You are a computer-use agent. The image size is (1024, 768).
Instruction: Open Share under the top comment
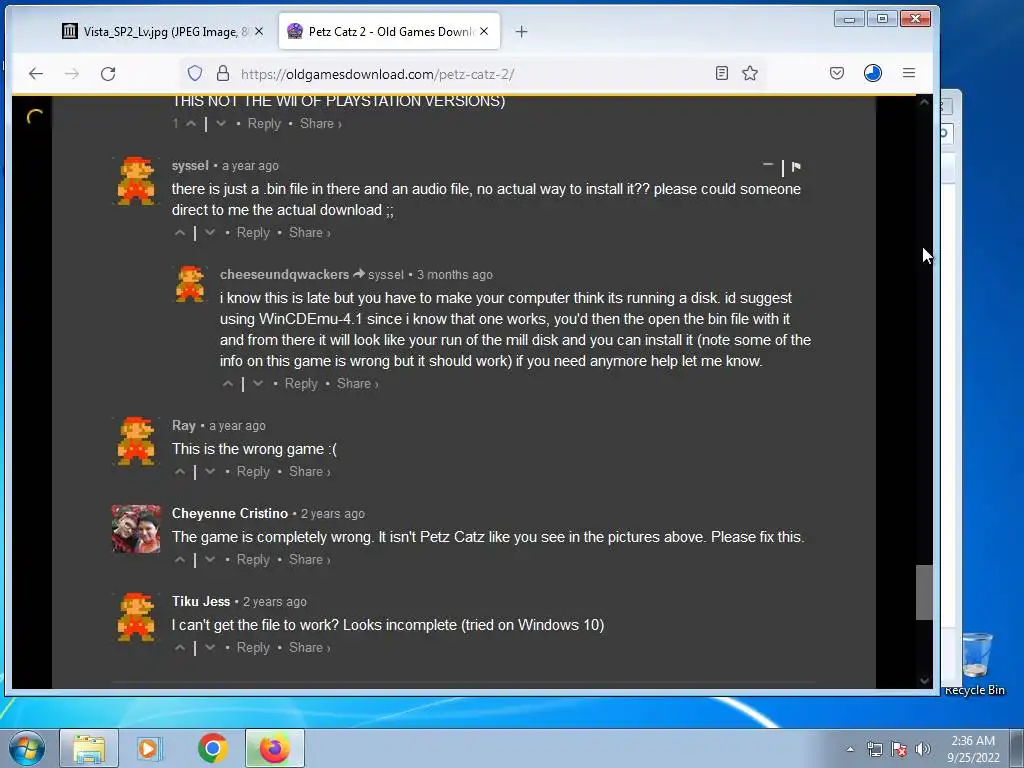[321, 123]
